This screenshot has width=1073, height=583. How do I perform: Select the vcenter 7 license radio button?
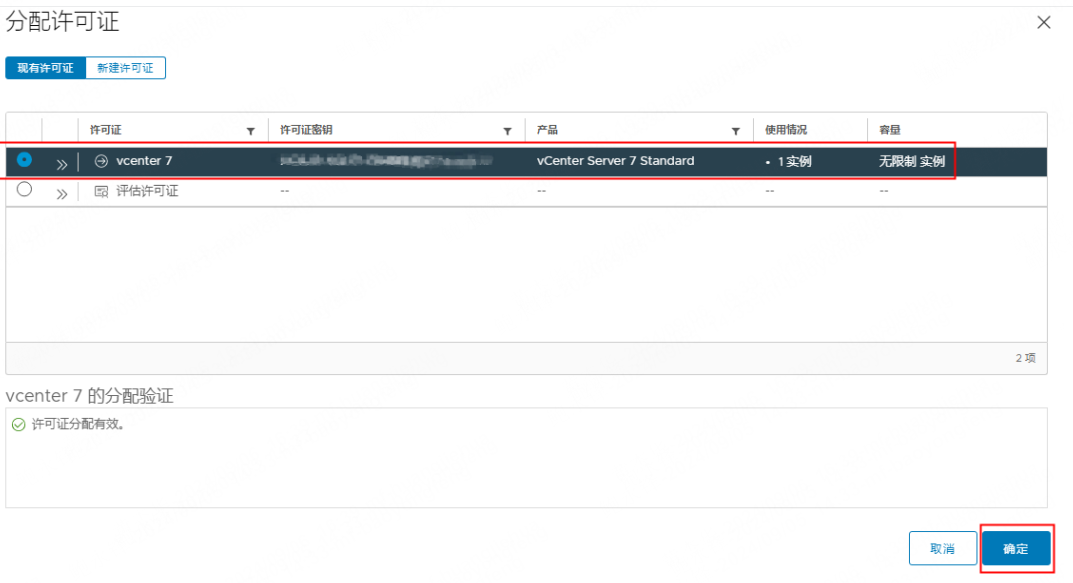[x=25, y=159]
